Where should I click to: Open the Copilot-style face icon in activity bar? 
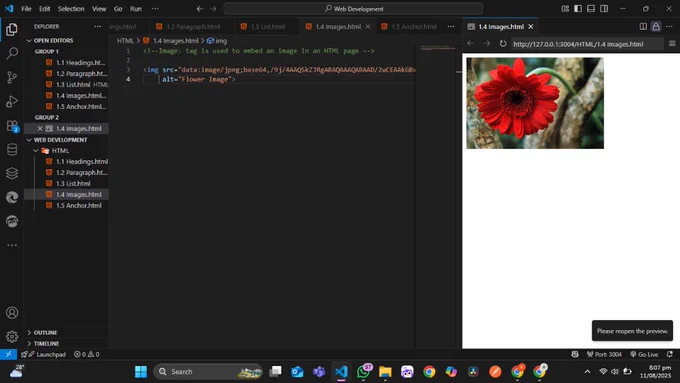(12, 221)
